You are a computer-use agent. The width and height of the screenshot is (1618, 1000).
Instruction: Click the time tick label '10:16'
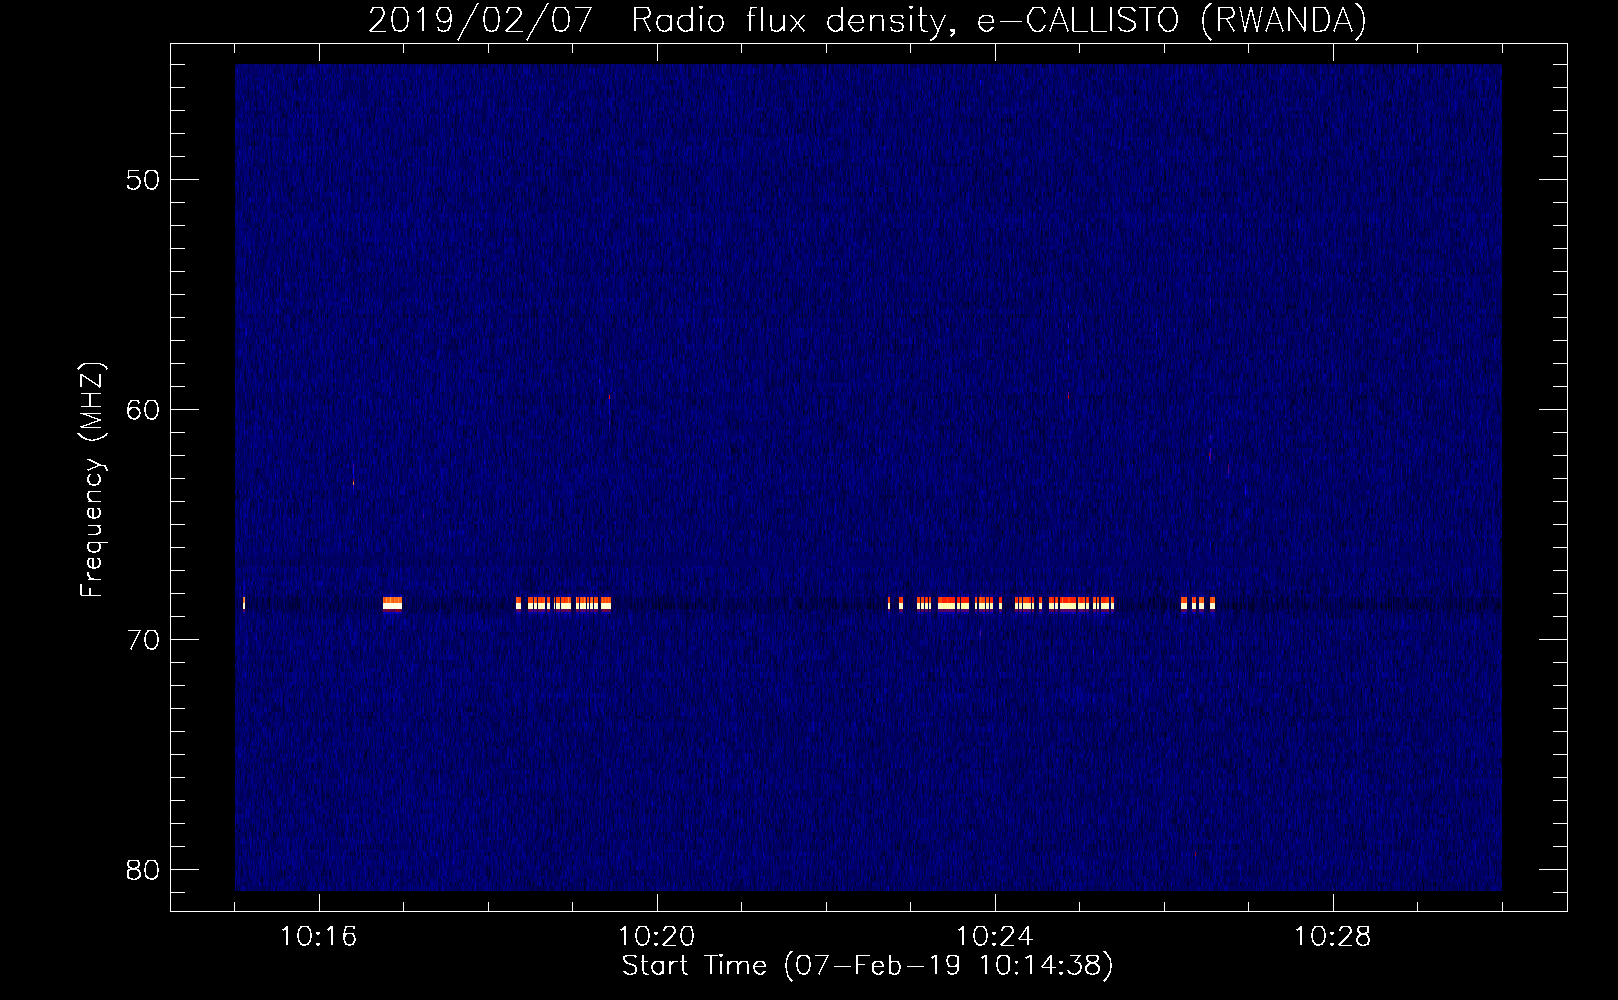point(318,937)
